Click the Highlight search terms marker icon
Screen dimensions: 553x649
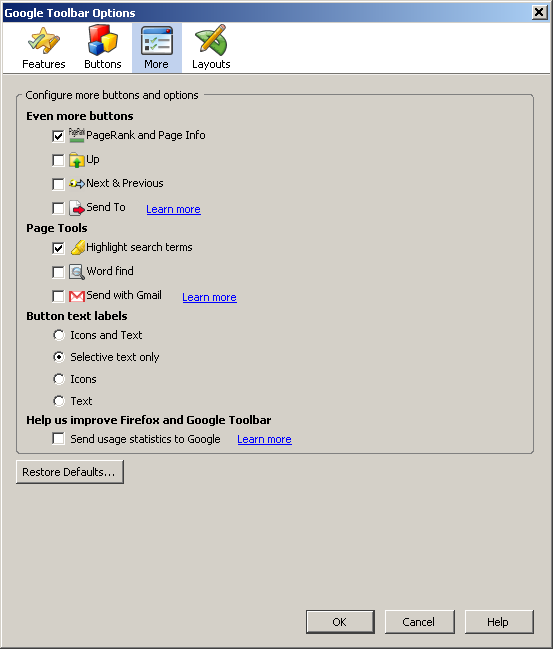77,248
